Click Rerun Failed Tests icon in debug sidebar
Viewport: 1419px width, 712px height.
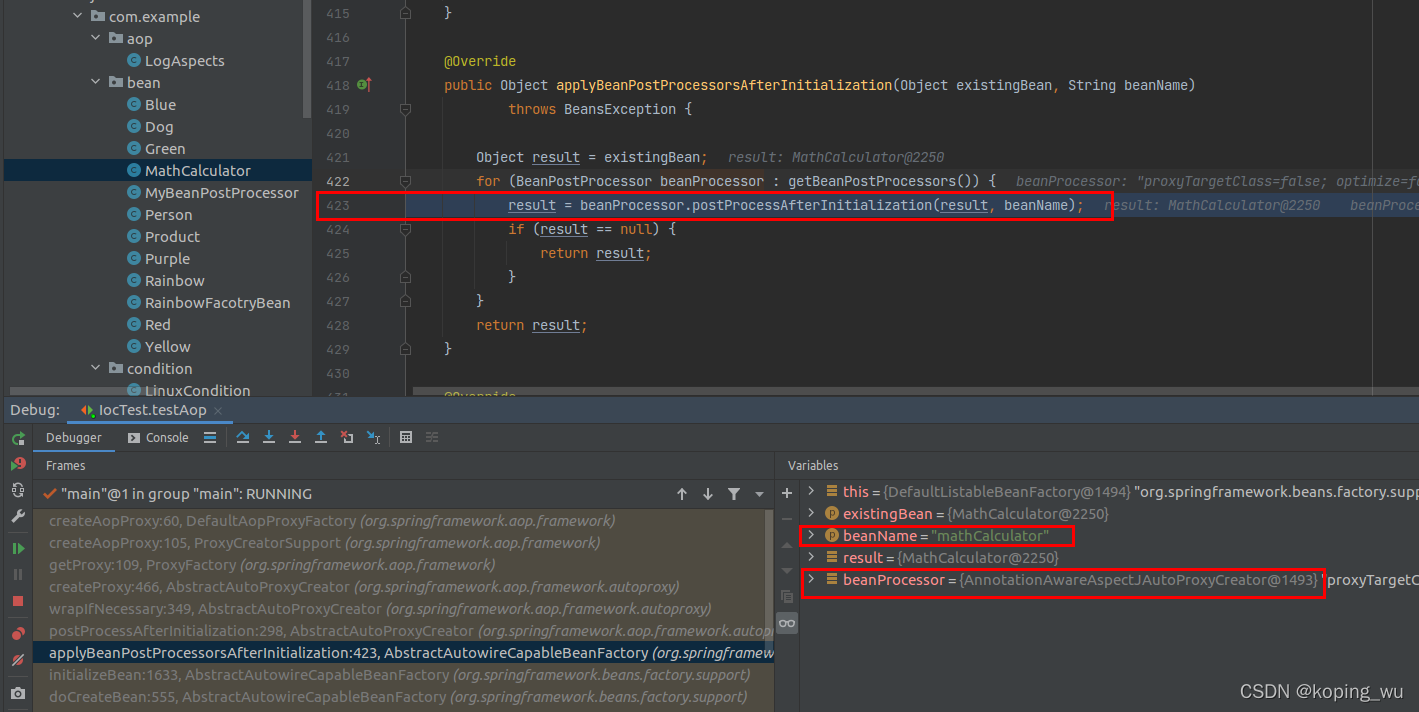pos(18,464)
